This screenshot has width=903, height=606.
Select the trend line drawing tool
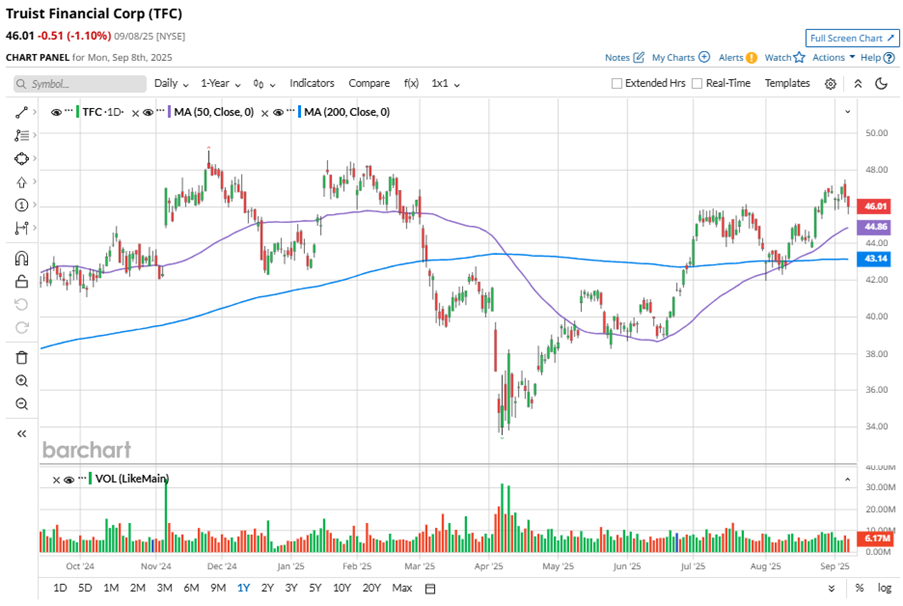(21, 112)
